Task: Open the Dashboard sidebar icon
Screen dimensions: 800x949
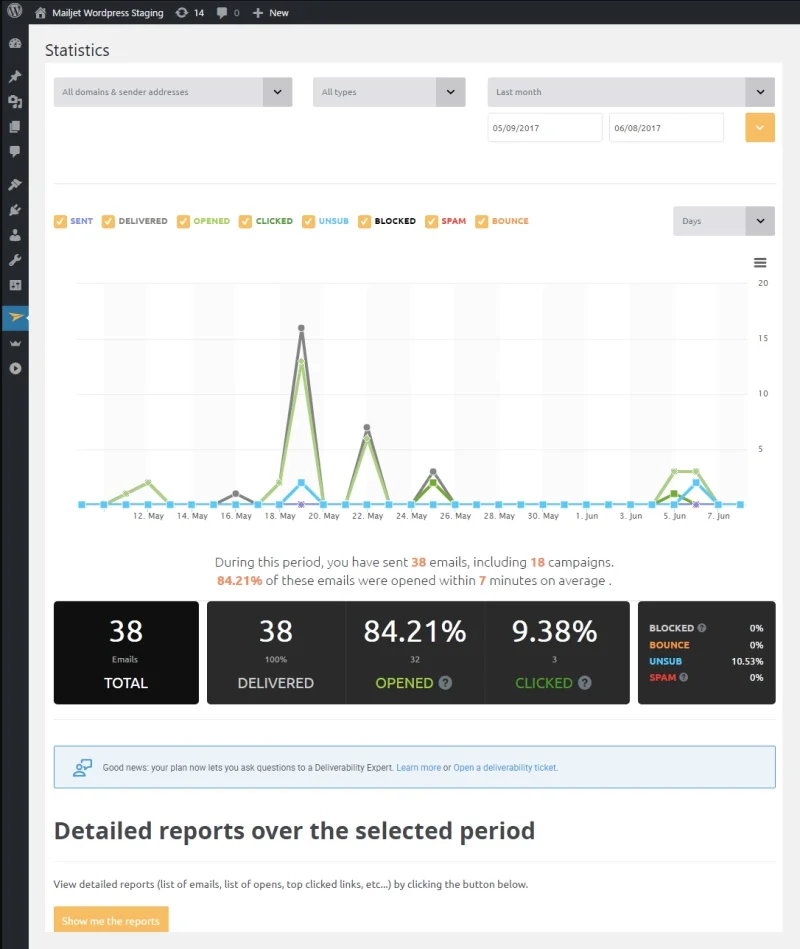Action: (15, 44)
